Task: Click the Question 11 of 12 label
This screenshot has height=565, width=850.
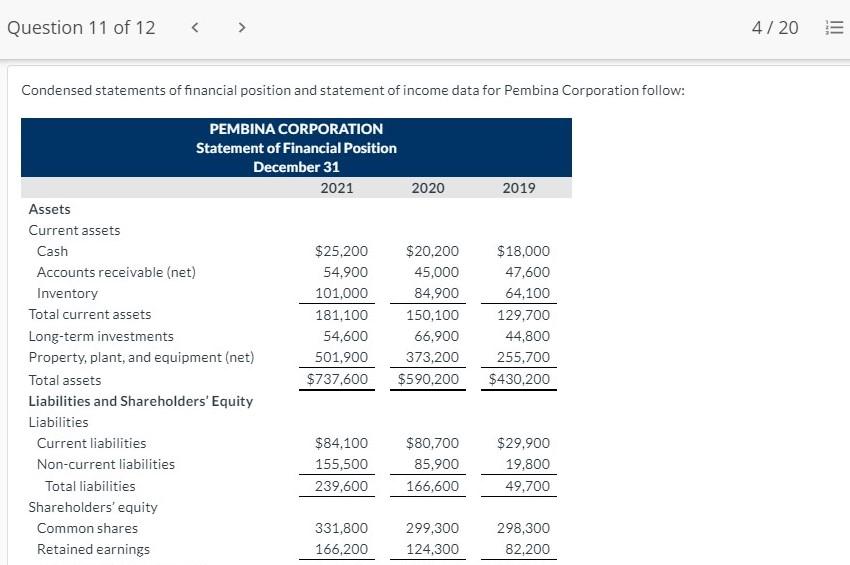Action: point(81,28)
